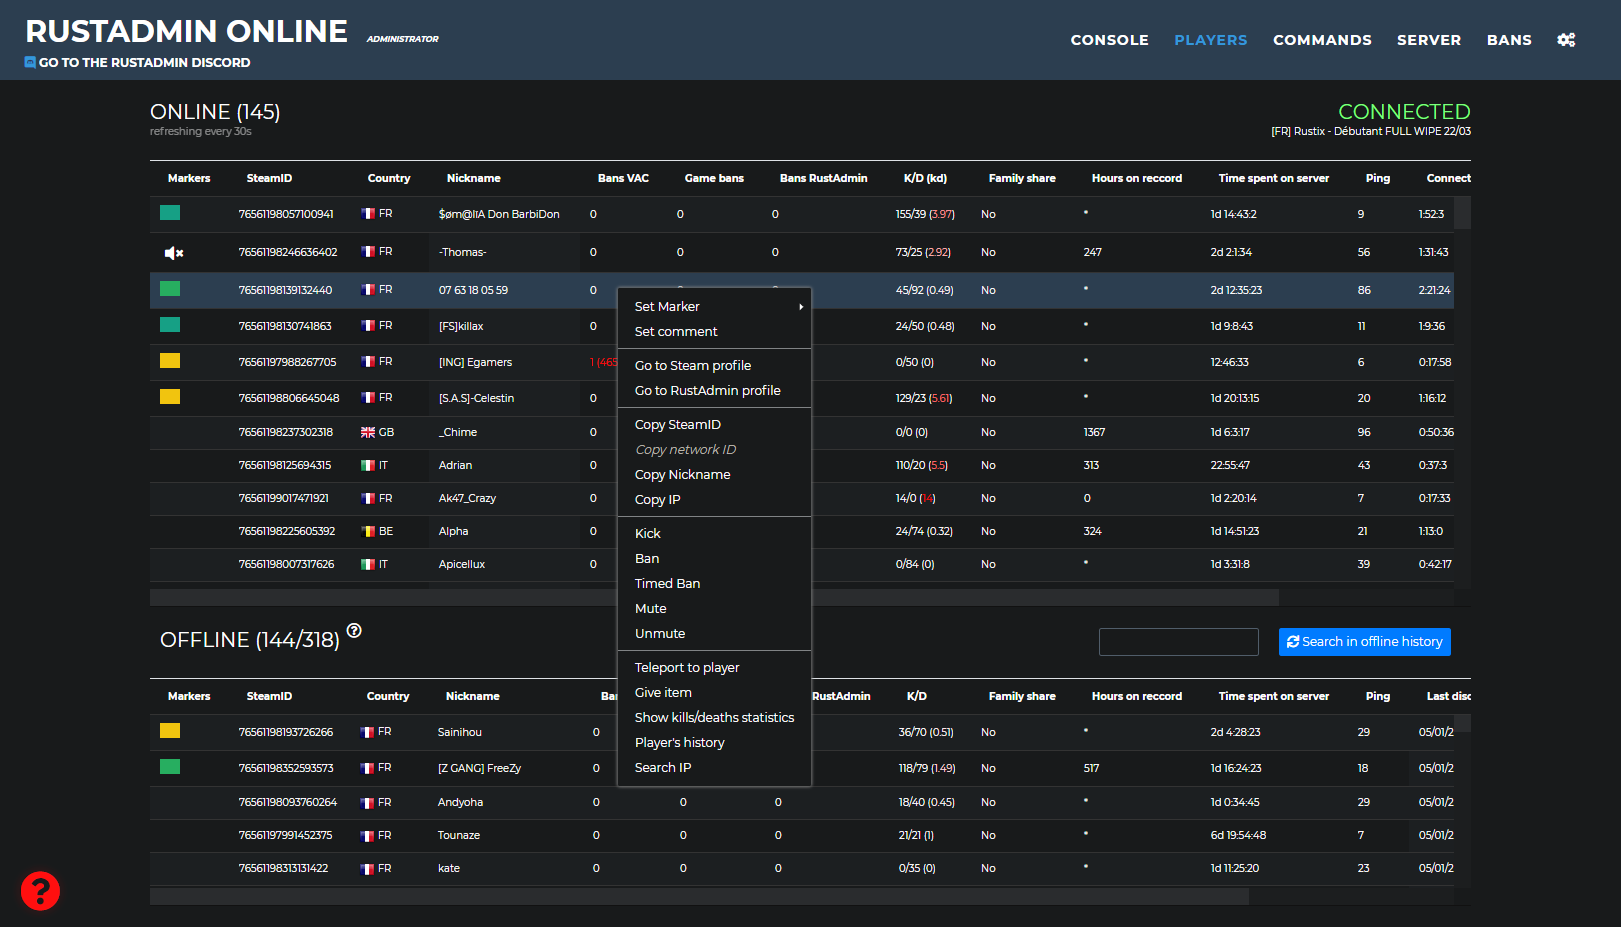Sort offline table by Time spent on server

[x=1273, y=697]
